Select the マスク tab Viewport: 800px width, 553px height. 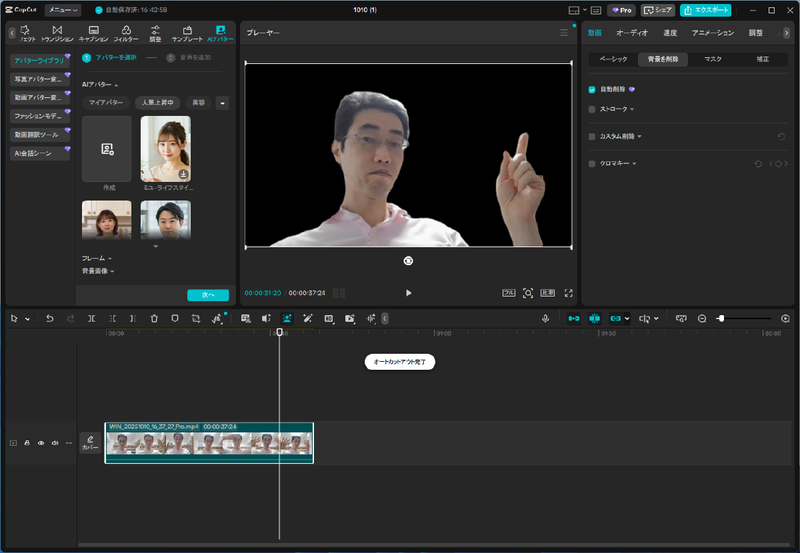[x=712, y=60]
